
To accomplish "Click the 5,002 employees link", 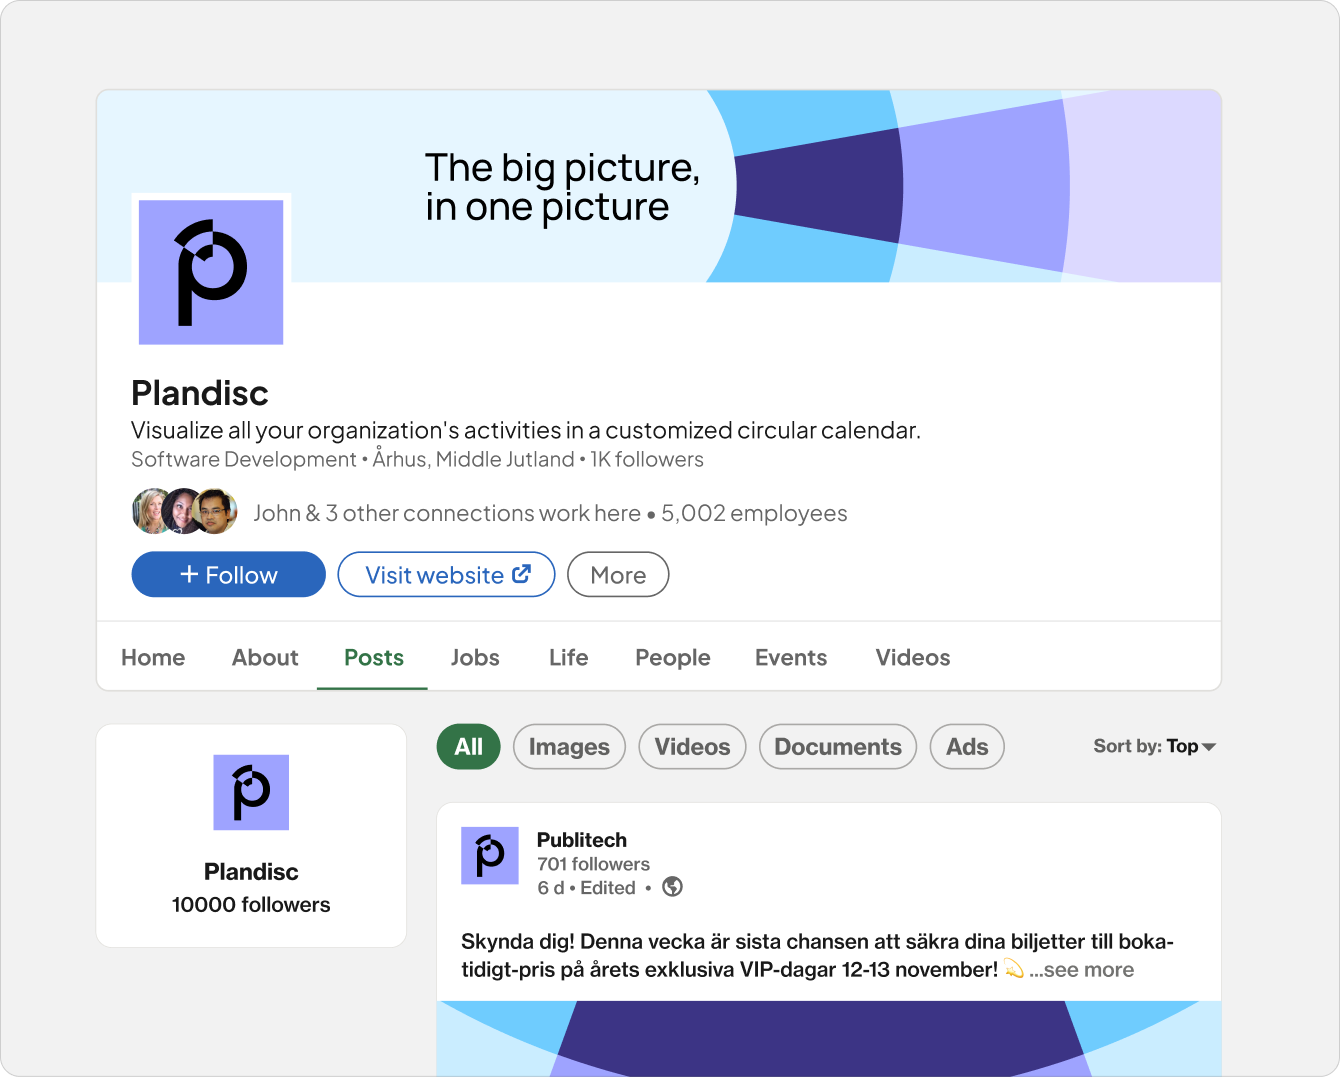I will pos(754,513).
